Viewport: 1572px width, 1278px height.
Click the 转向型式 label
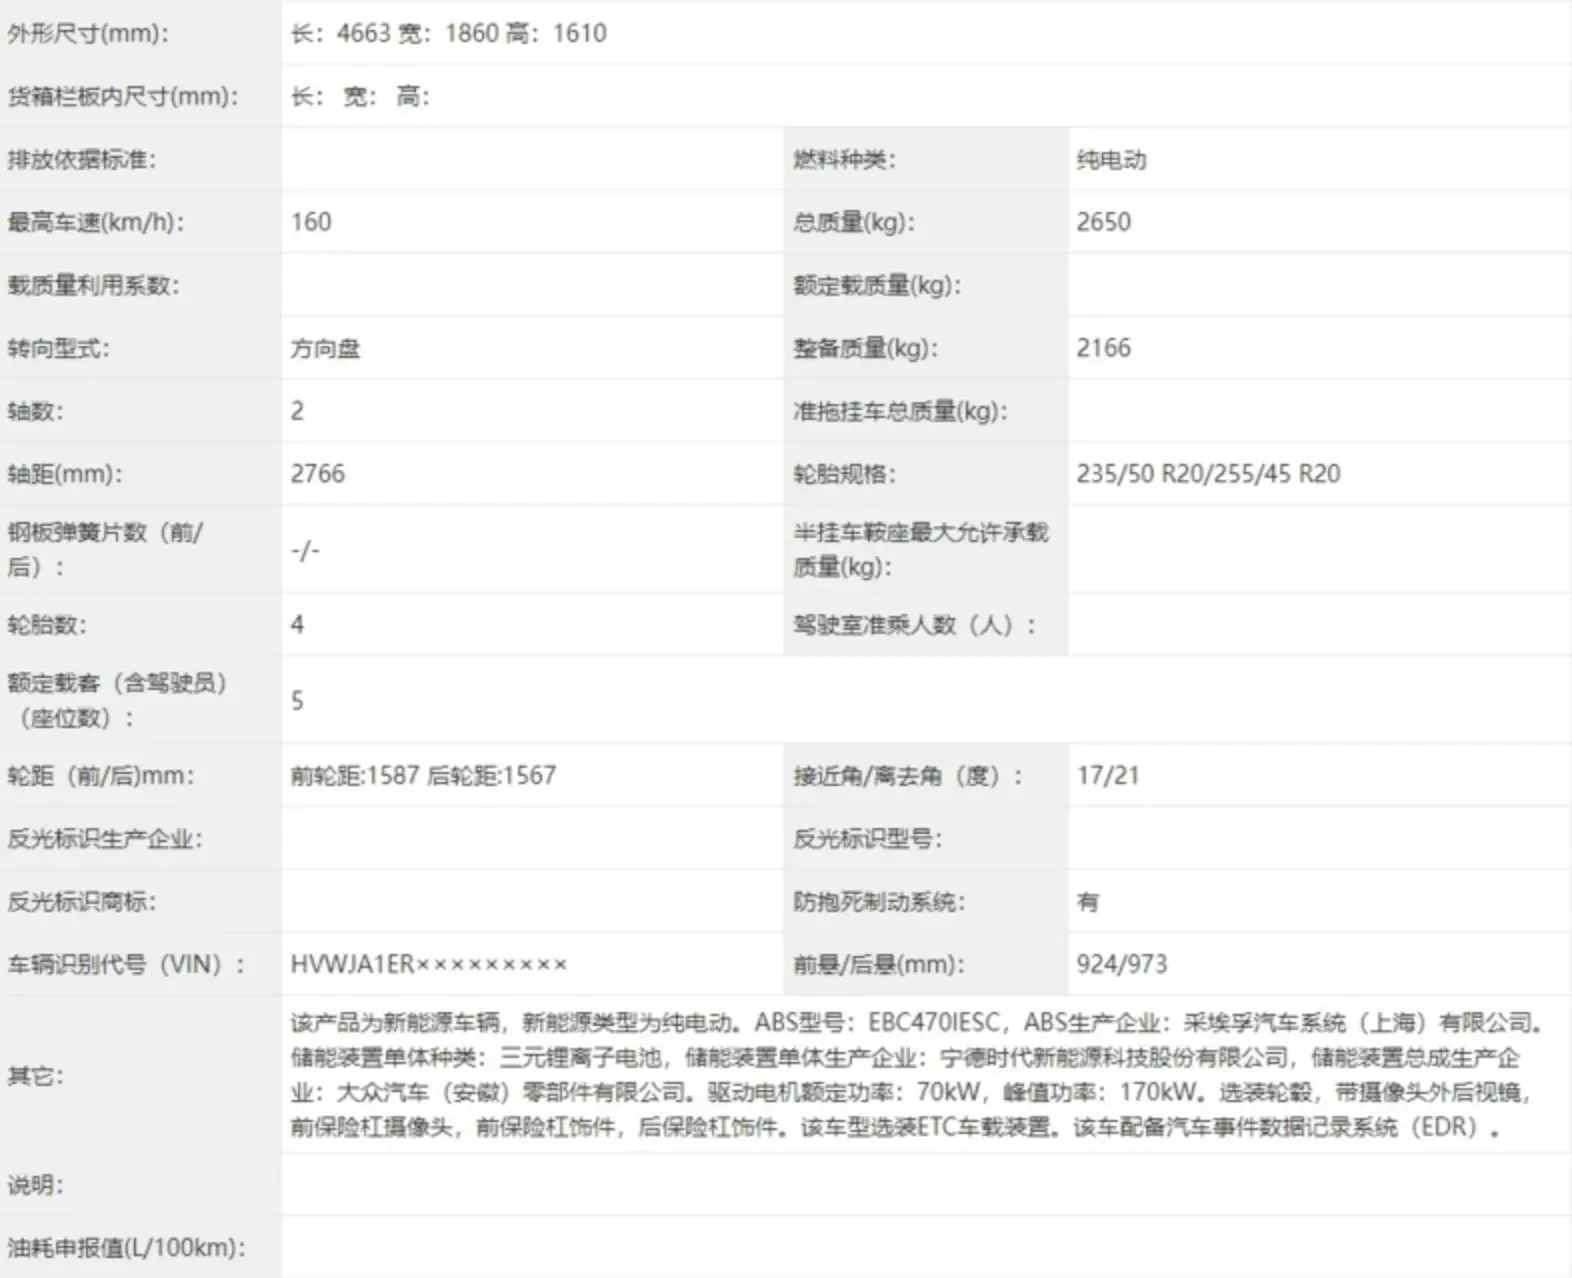click(x=58, y=348)
